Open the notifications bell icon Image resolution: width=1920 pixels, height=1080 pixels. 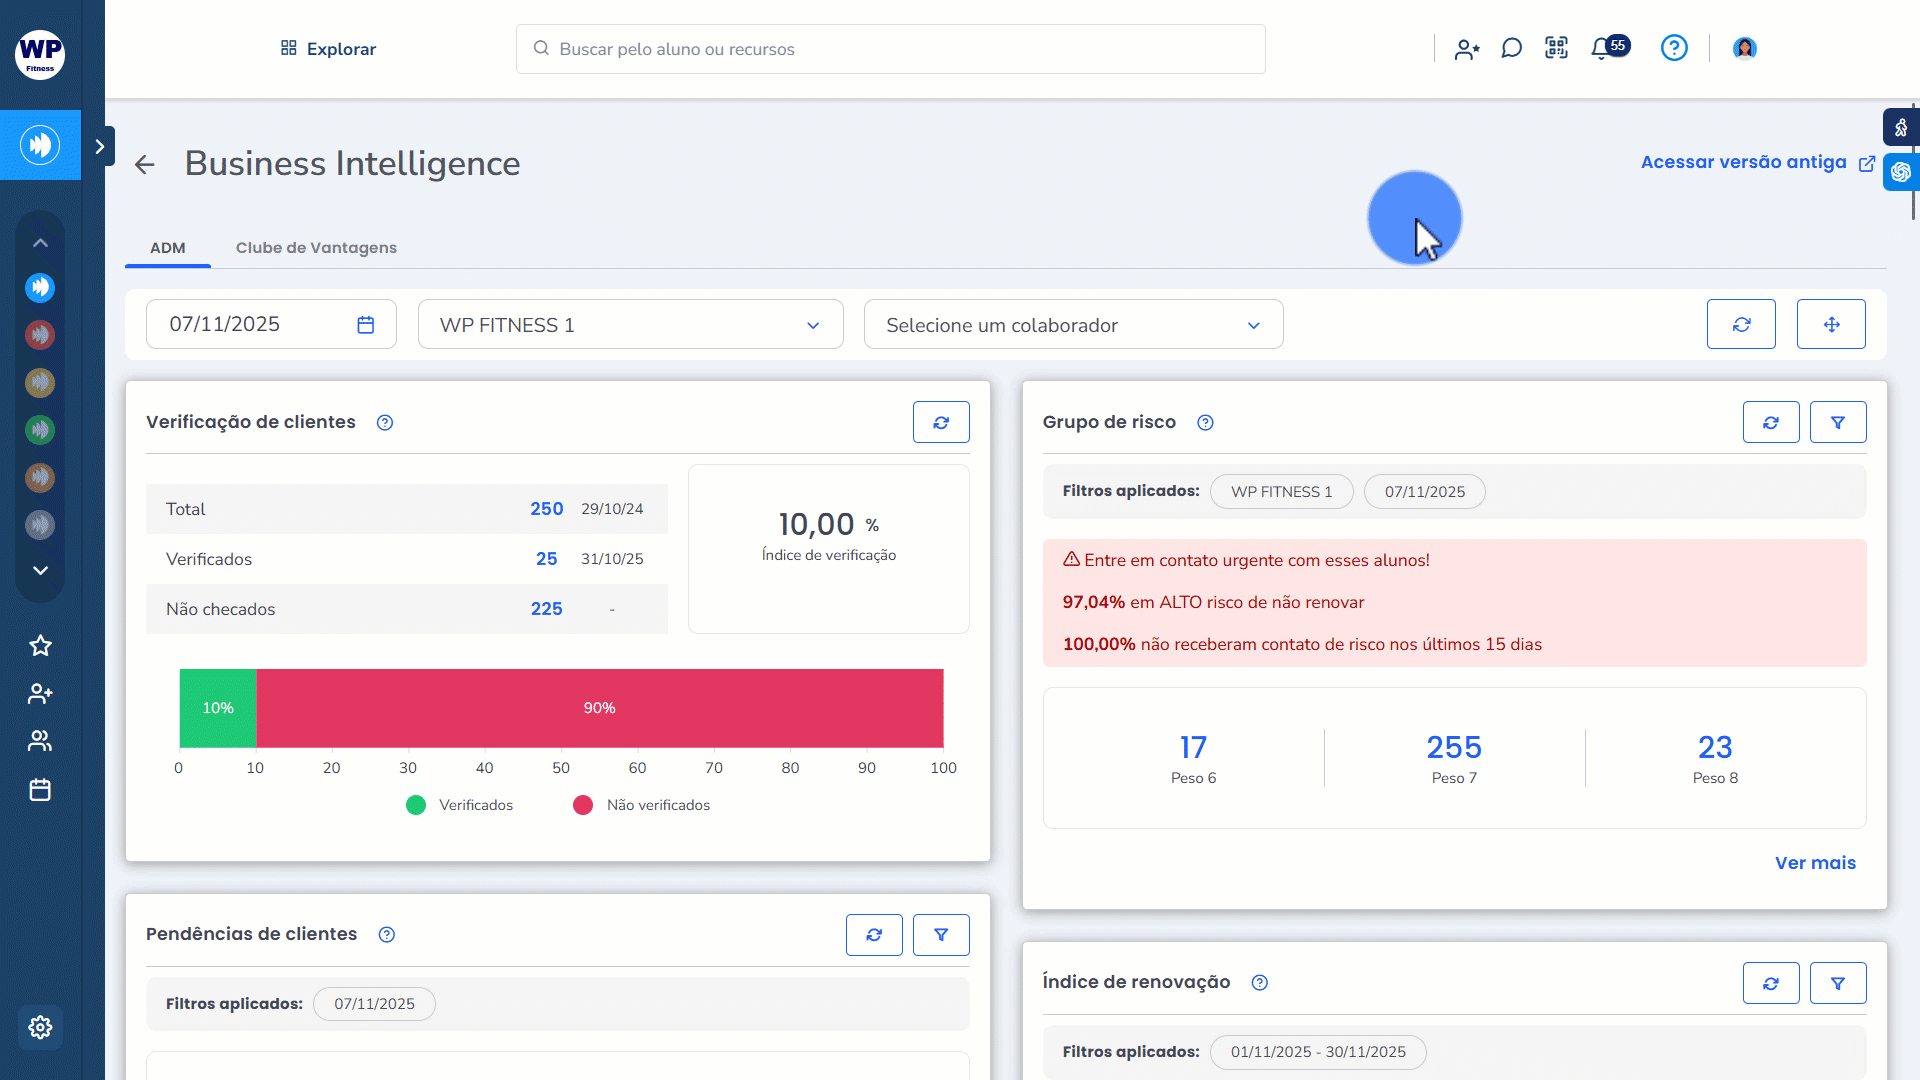coord(1602,48)
